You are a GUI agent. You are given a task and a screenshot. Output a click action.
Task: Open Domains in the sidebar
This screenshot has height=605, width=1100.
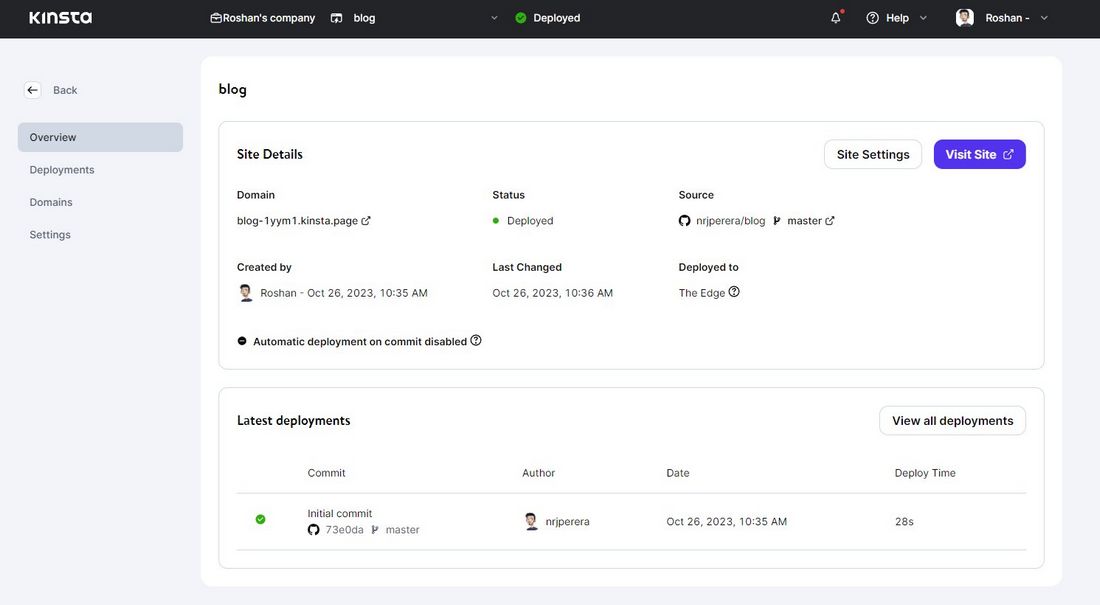point(51,202)
